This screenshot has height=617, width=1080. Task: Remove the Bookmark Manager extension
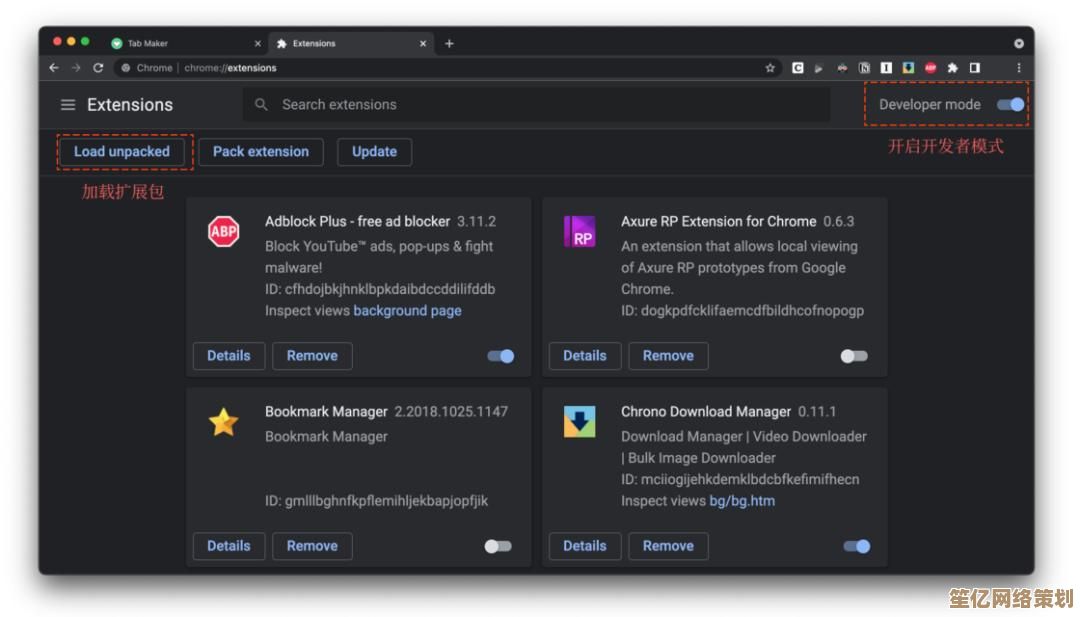[312, 546]
